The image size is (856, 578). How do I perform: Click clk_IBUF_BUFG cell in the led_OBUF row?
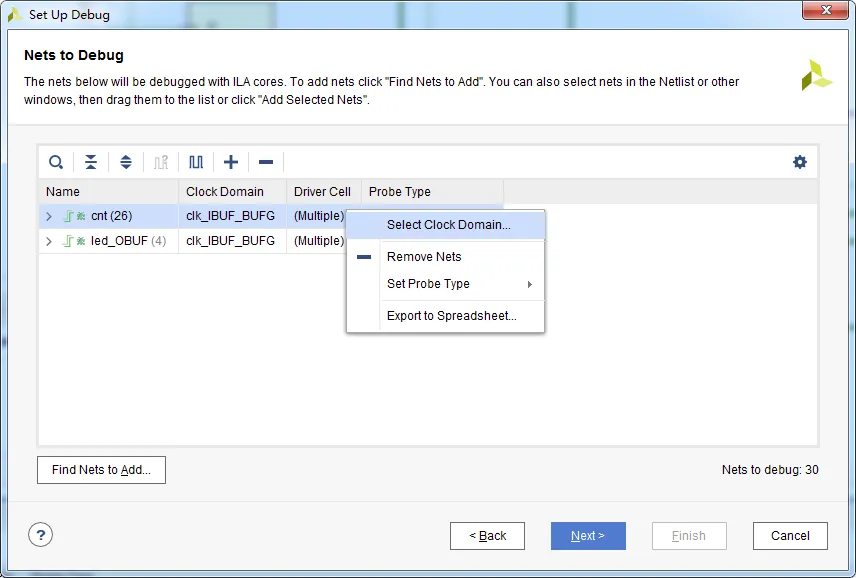point(230,241)
